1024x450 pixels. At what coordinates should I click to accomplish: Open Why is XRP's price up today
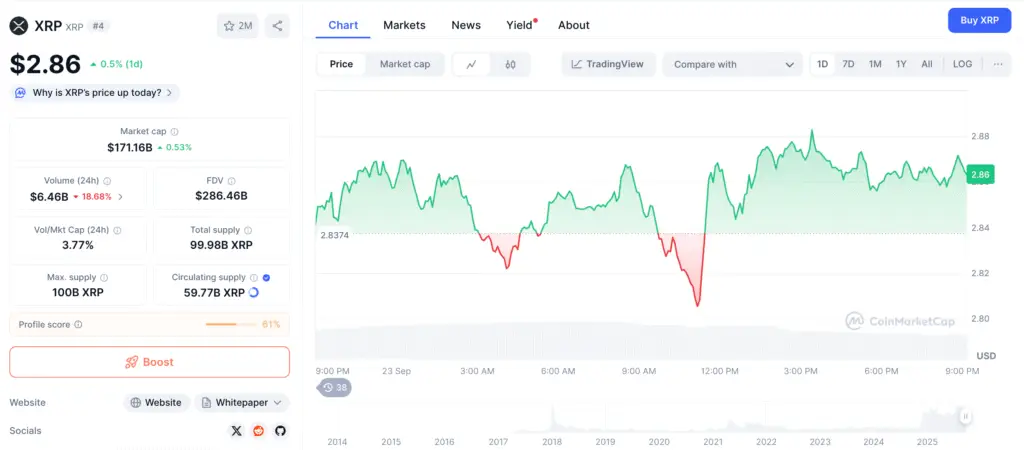coord(95,93)
